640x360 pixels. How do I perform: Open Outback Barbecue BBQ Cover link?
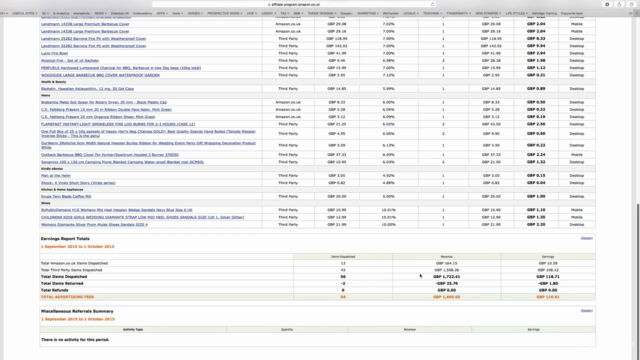pyautogui.click(x=110, y=155)
